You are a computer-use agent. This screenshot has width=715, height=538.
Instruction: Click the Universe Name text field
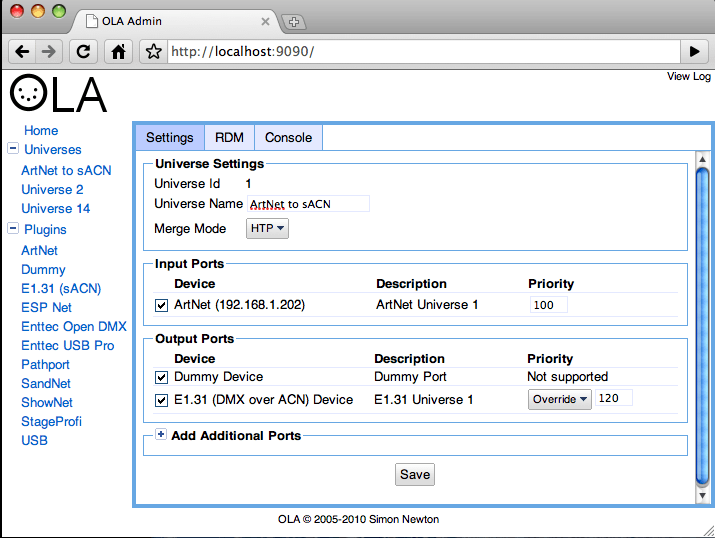[308, 204]
